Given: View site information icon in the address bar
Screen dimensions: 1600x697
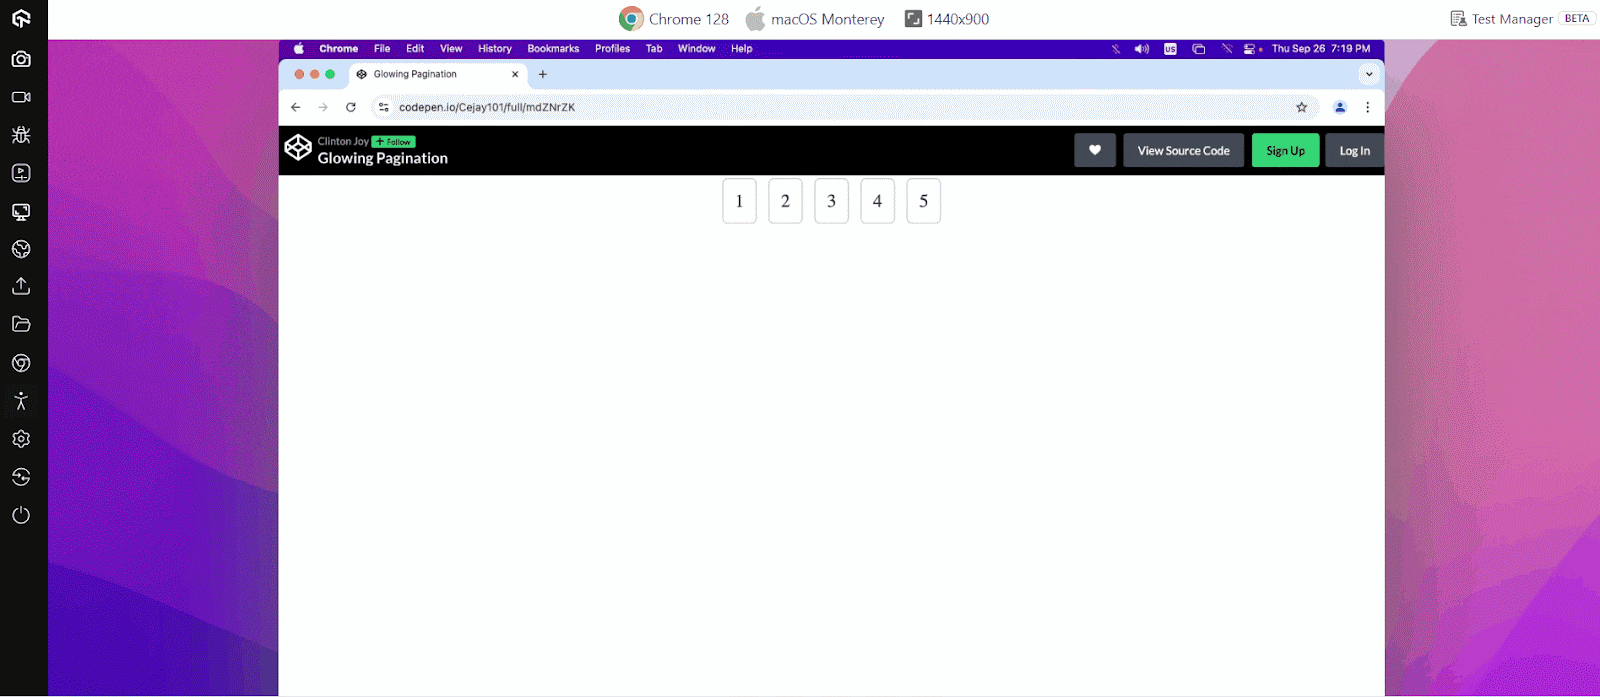Looking at the screenshot, I should click(x=383, y=107).
